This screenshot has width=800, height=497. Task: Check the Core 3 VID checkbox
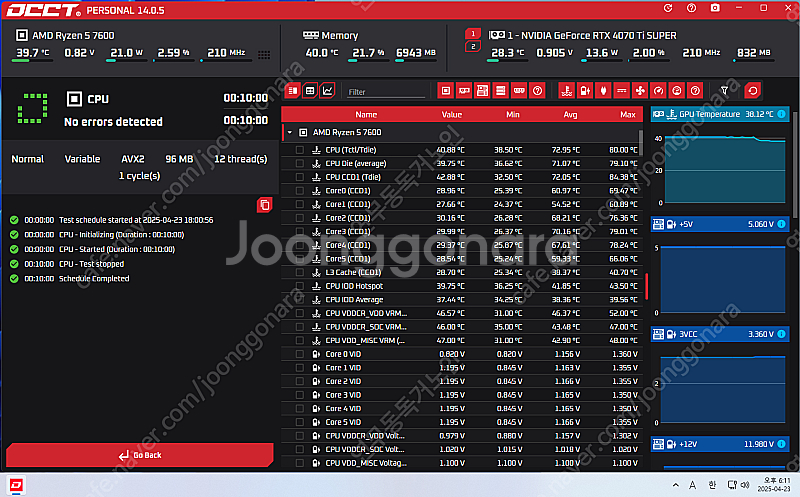pyautogui.click(x=299, y=395)
